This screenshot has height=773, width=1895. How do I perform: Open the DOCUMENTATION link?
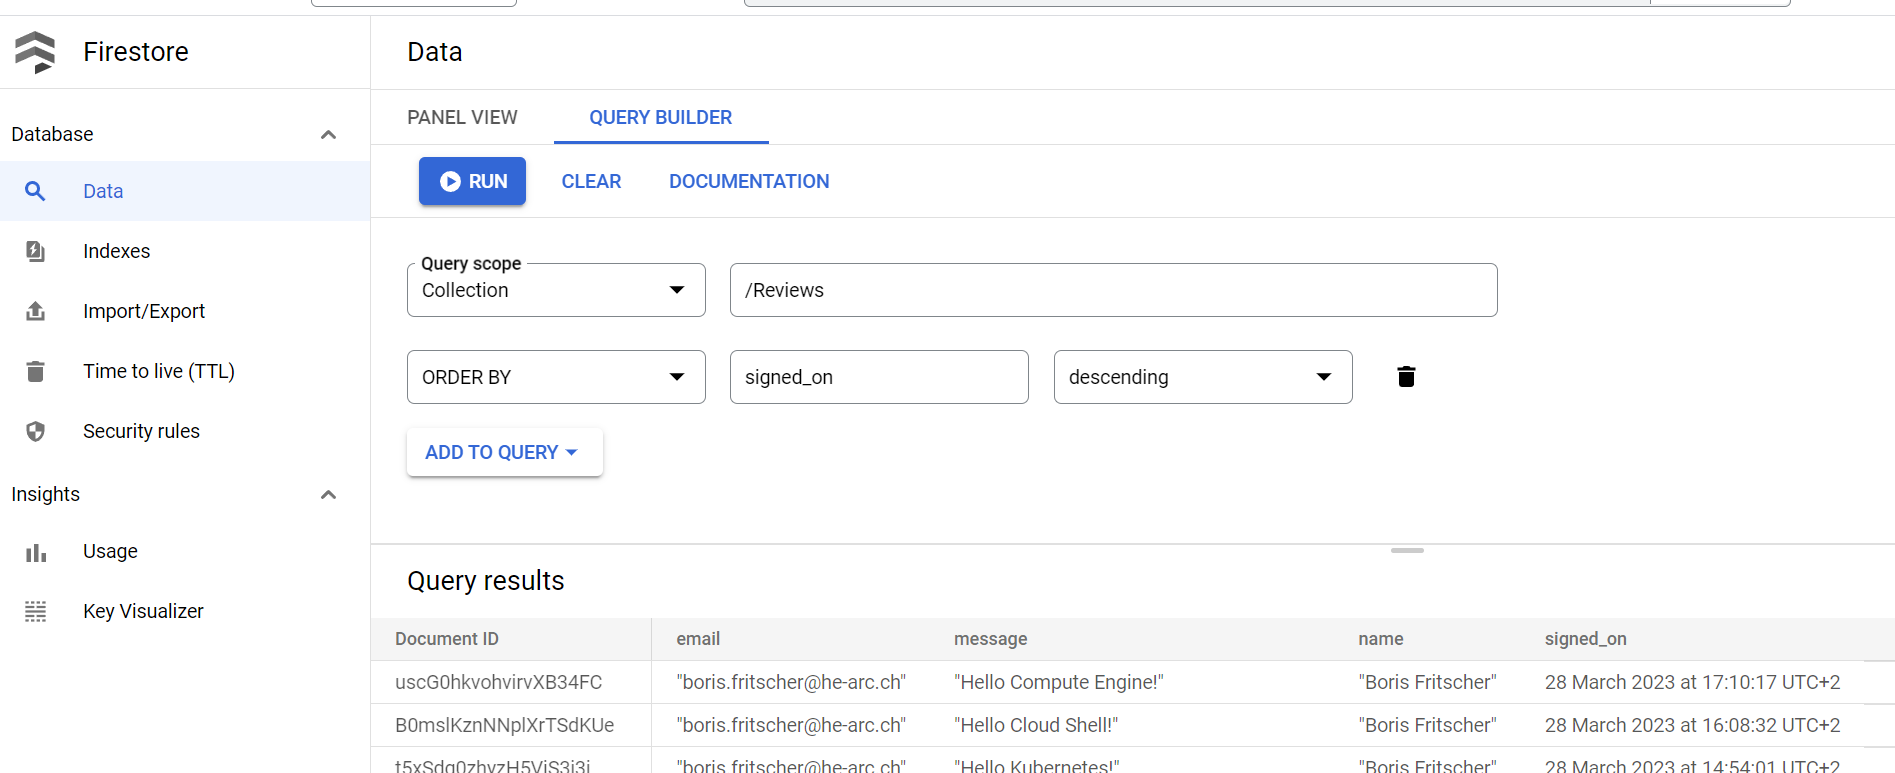pos(749,181)
